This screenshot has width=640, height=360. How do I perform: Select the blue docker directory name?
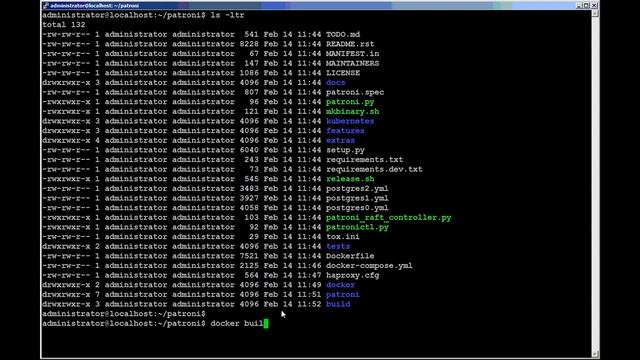click(340, 285)
